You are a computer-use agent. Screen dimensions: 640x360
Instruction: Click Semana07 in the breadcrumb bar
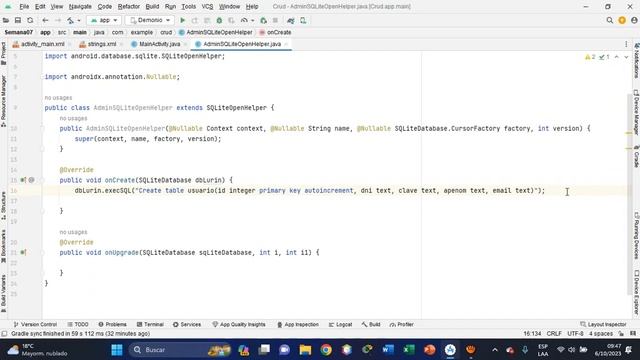18,32
